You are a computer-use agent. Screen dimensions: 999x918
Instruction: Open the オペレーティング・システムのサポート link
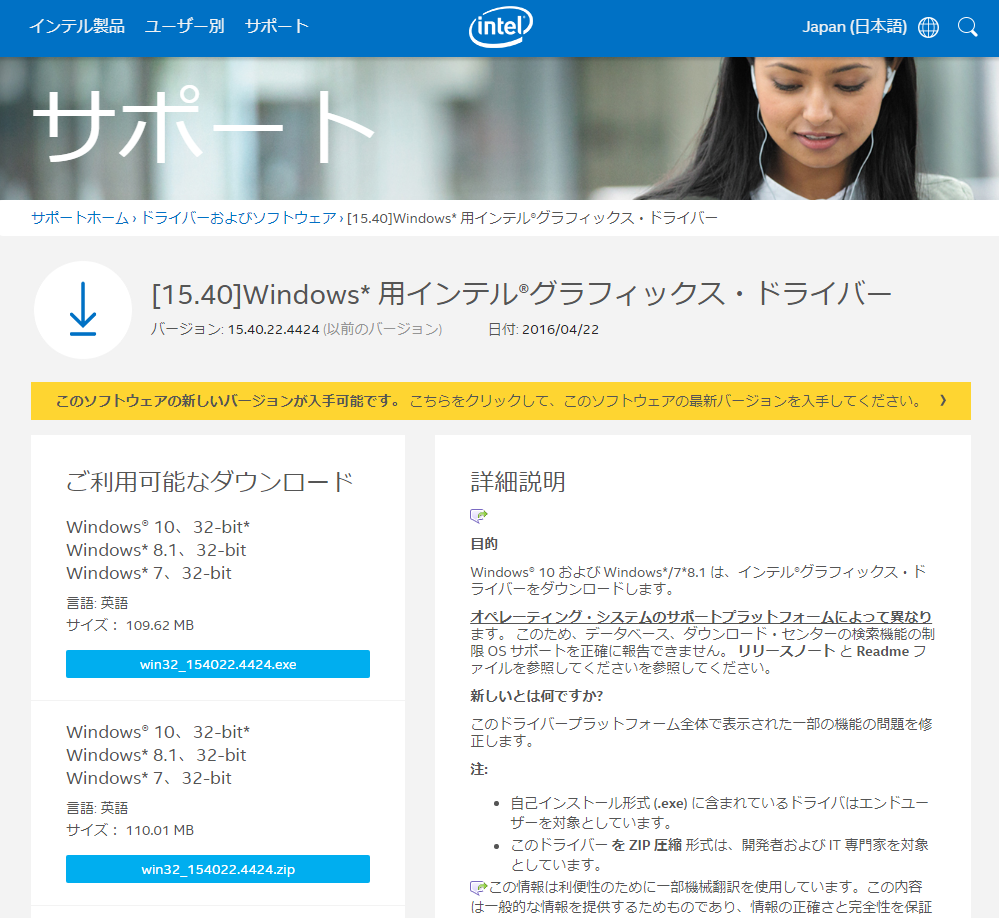click(x=701, y=617)
